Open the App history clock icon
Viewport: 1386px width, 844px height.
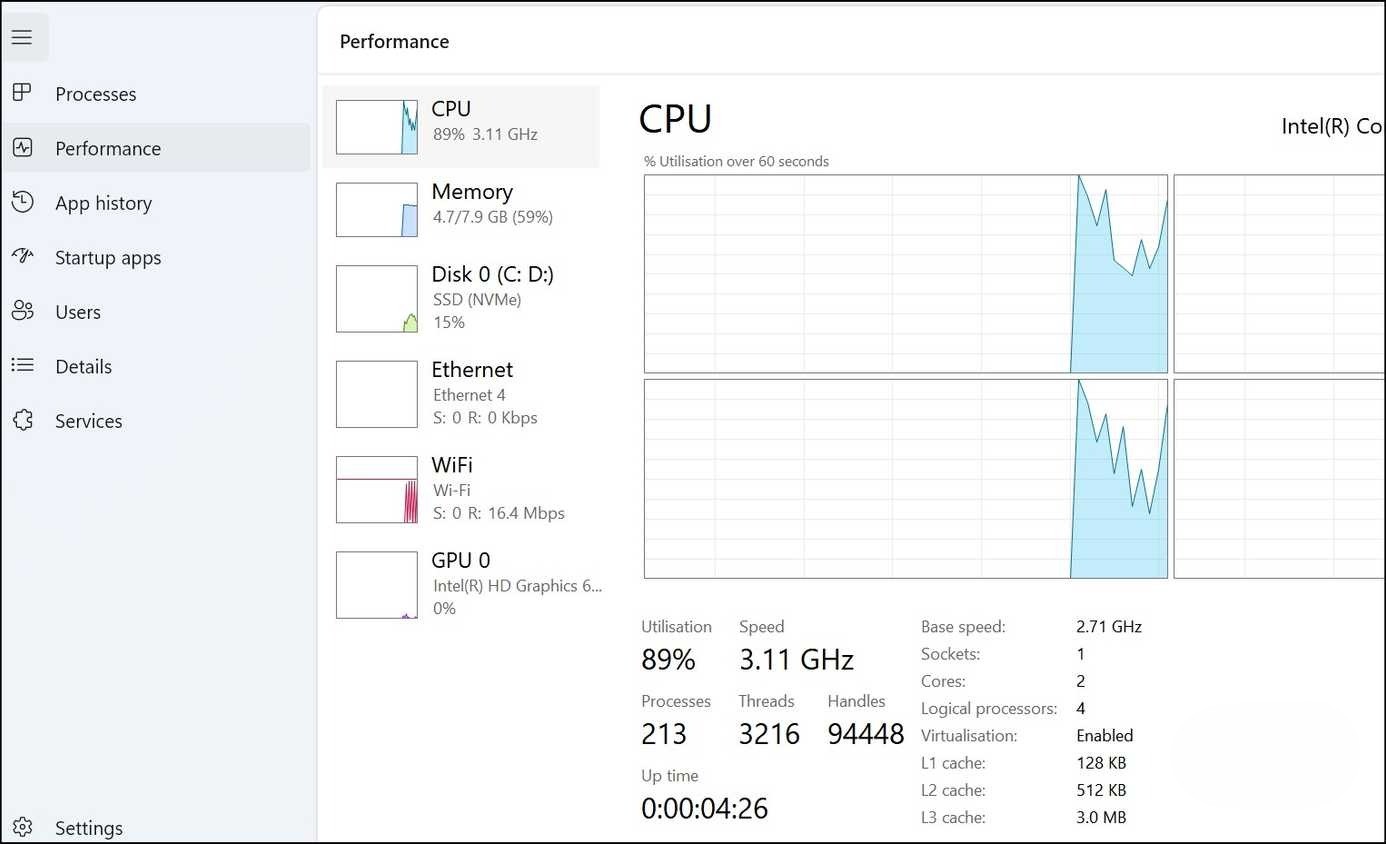pyautogui.click(x=22, y=203)
